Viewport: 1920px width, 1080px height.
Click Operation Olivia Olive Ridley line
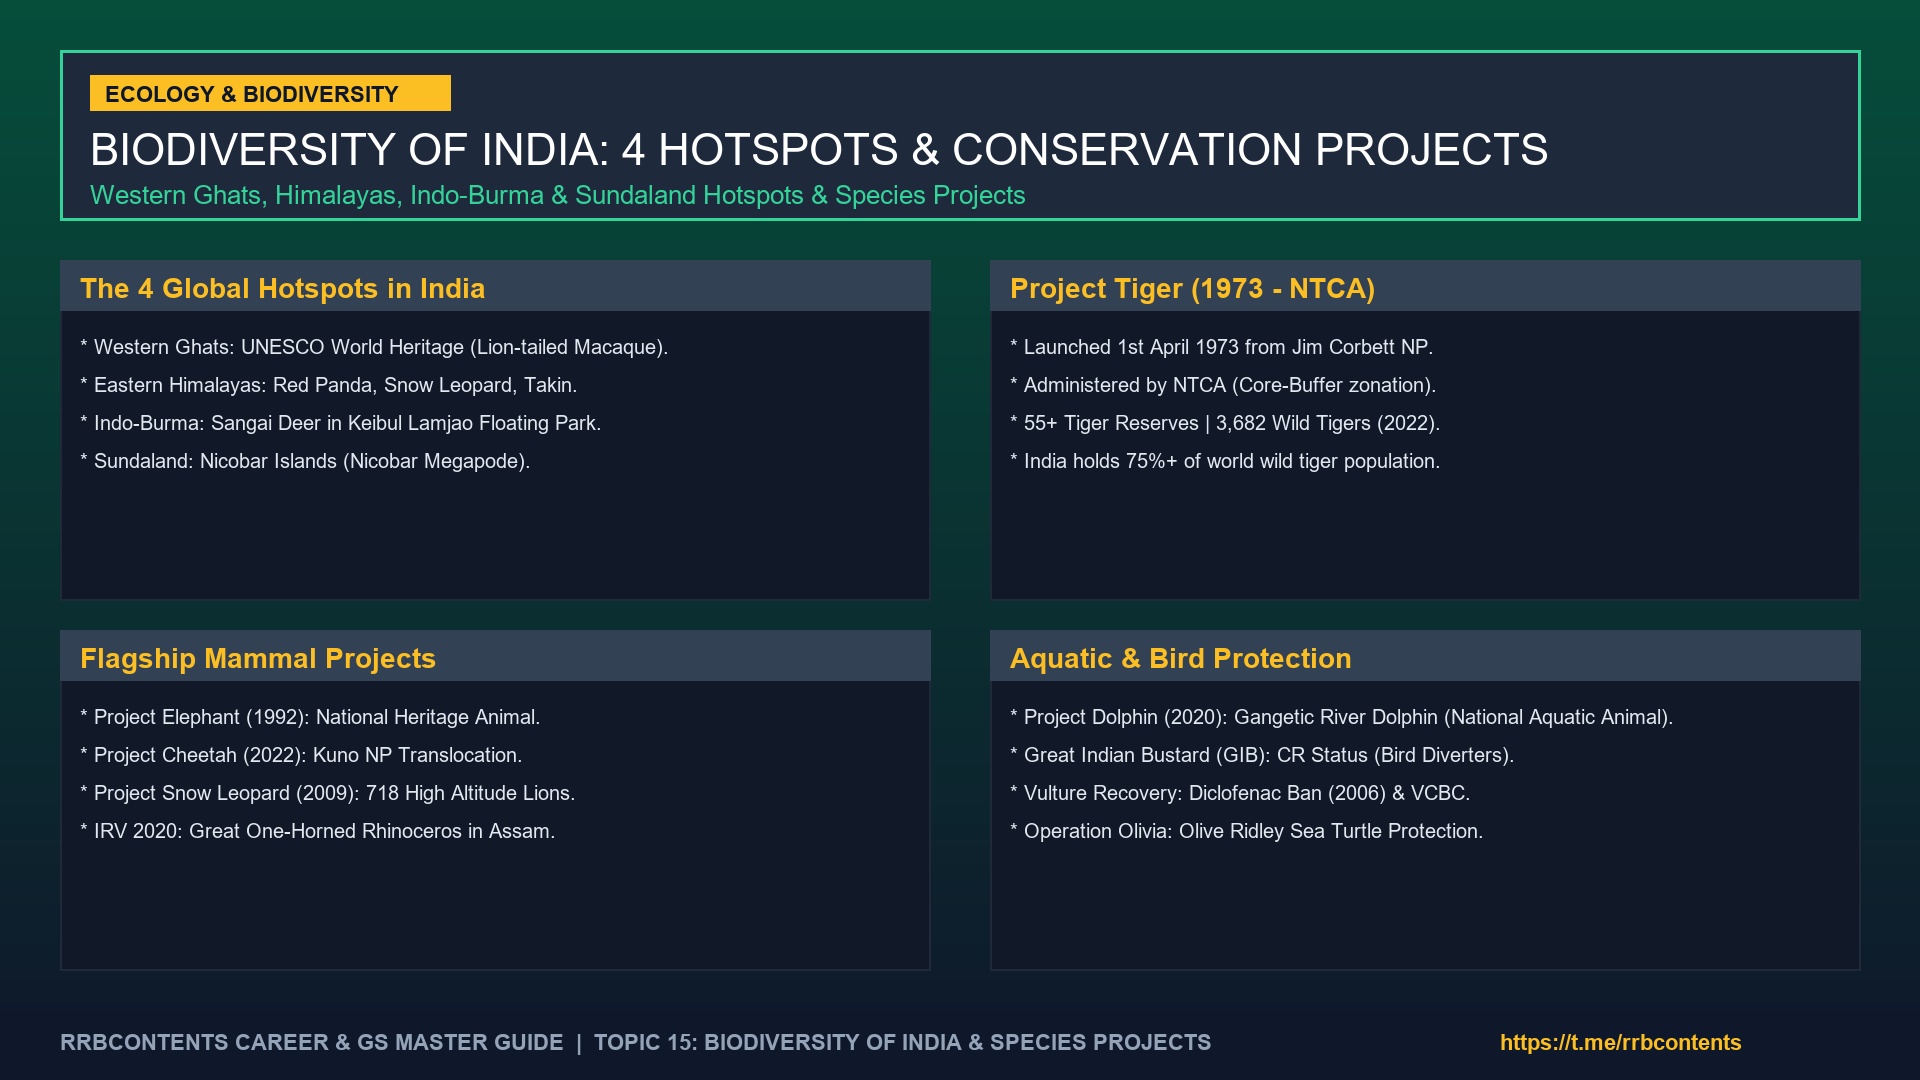coord(1247,831)
